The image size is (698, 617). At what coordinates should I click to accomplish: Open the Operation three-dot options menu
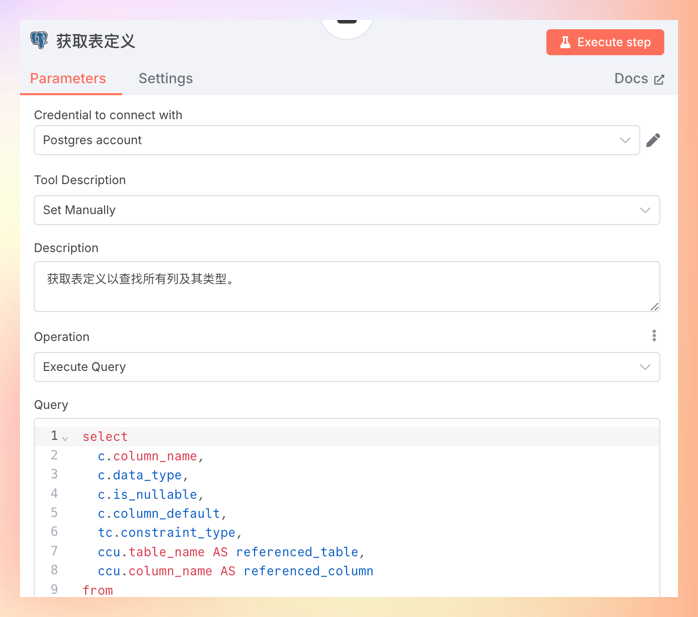pyautogui.click(x=654, y=336)
